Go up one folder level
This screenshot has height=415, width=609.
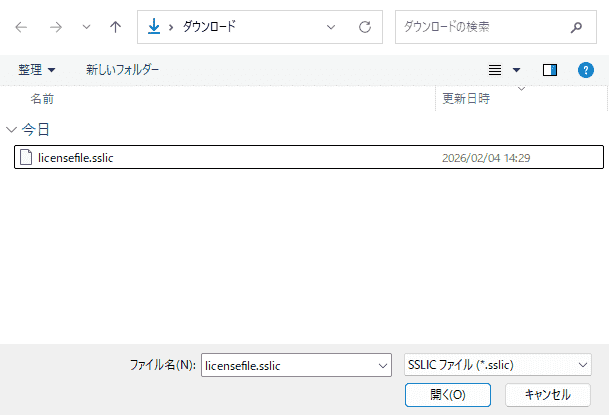(x=115, y=27)
